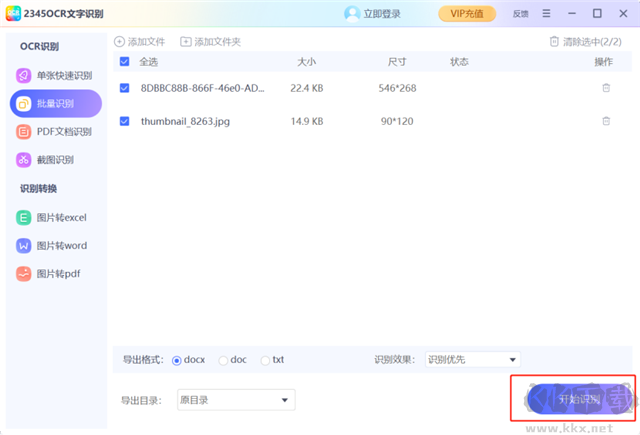Click the user avatar login icon
The width and height of the screenshot is (640, 435).
(352, 13)
